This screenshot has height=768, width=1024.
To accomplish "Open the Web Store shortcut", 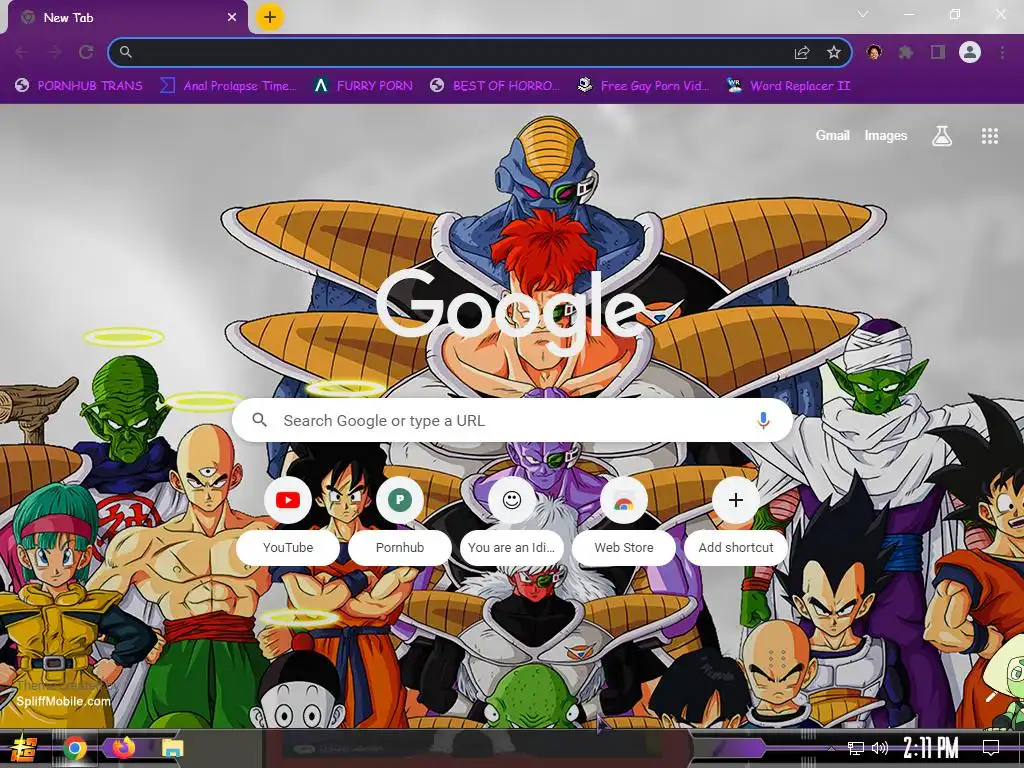I will 624,520.
